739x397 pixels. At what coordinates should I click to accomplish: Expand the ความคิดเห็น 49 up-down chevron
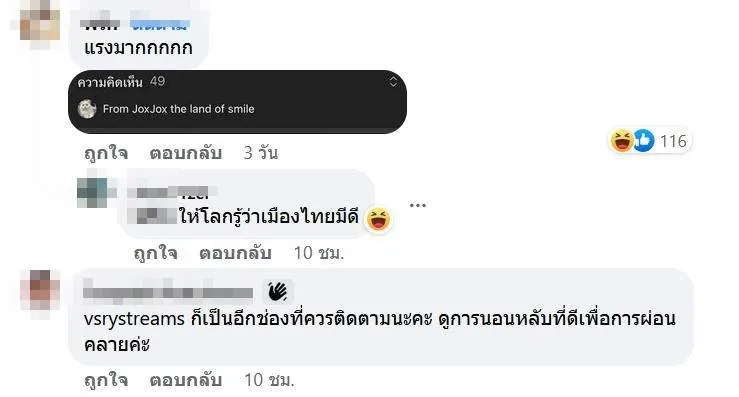point(393,82)
